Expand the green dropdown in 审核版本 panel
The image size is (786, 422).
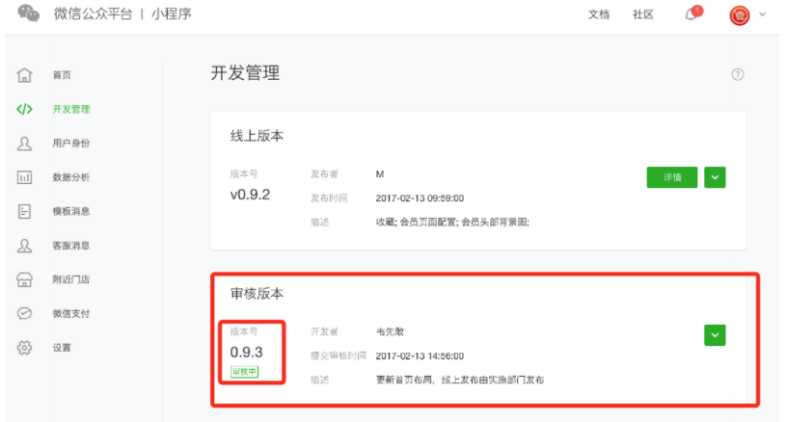click(715, 335)
